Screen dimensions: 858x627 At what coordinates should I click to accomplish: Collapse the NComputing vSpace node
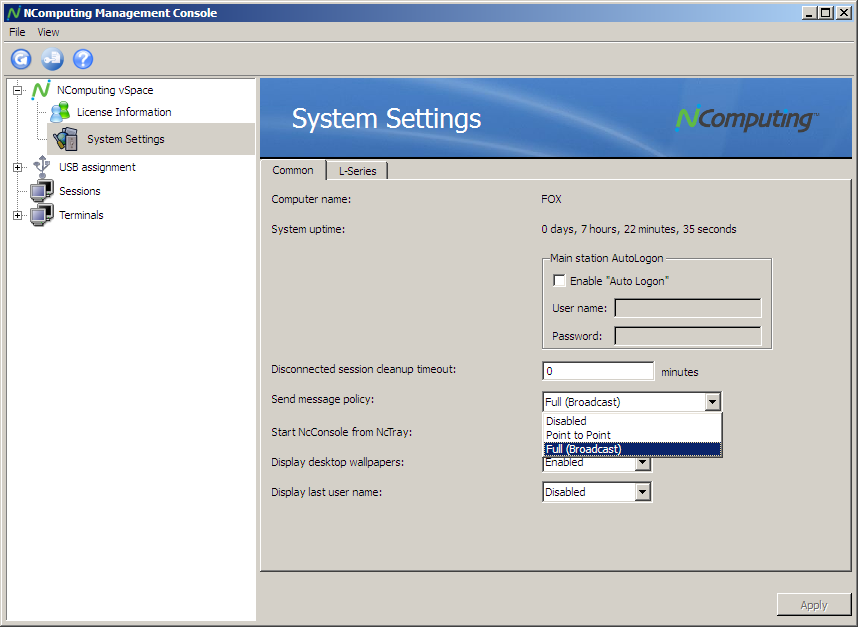pyautogui.click(x=18, y=90)
